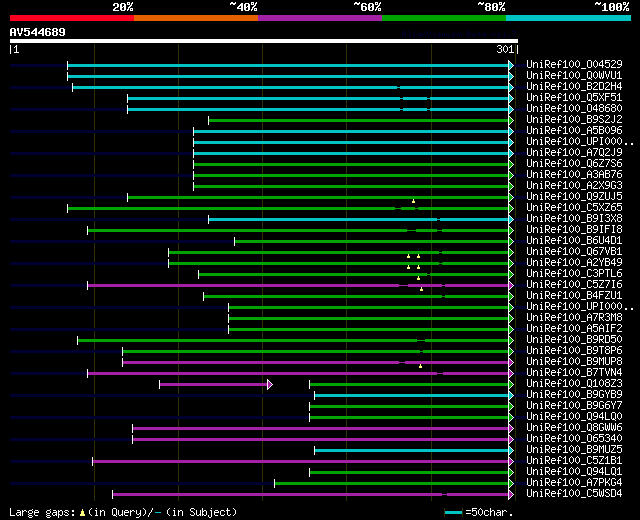The image size is (640, 520).
Task: Select the UniRef100_B9MUZ5 label
Action: click(x=574, y=450)
